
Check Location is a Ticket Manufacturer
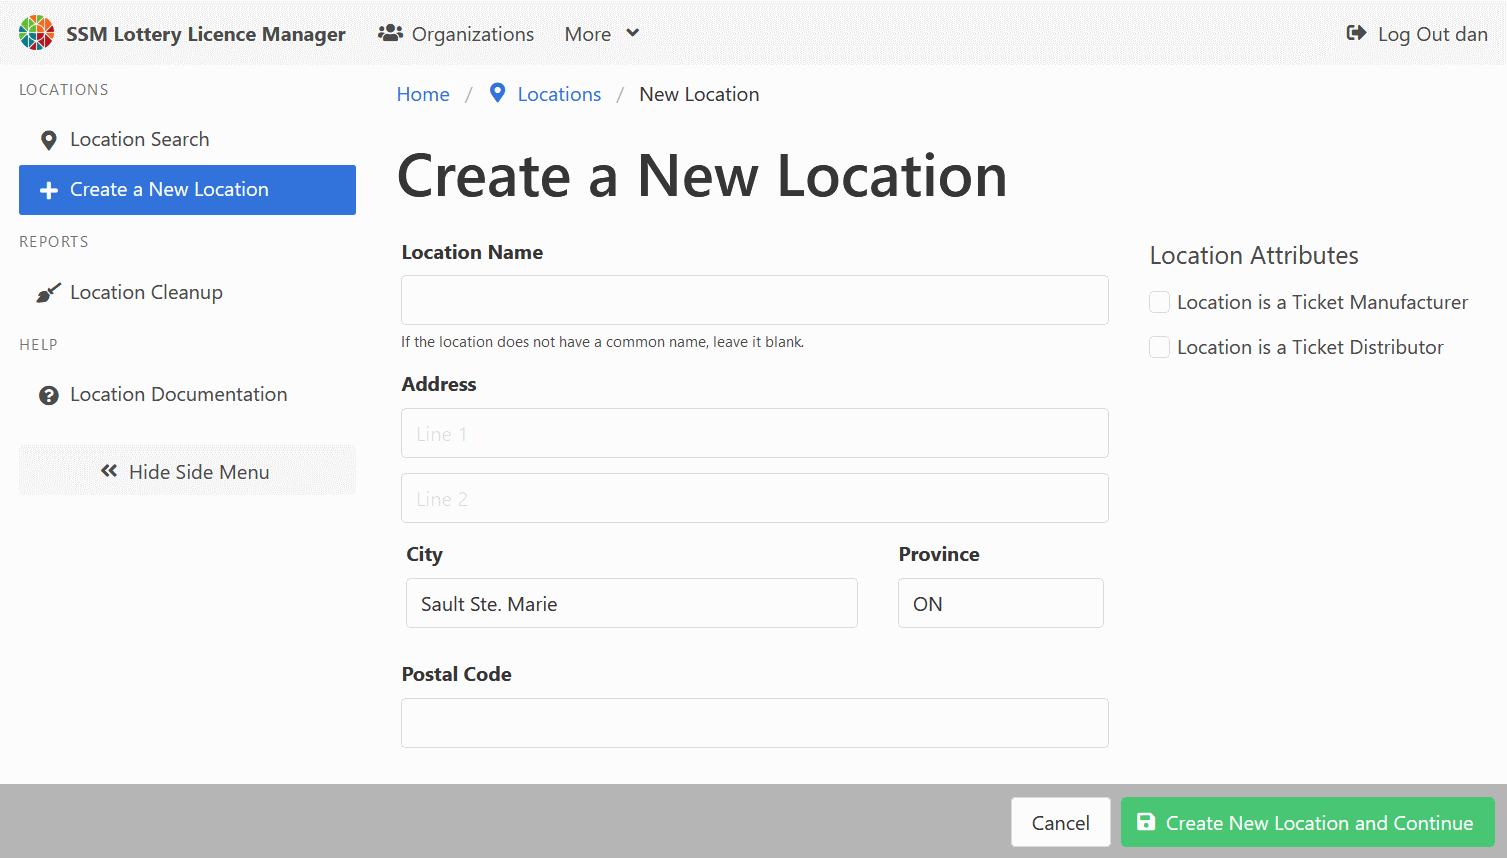tap(1159, 302)
